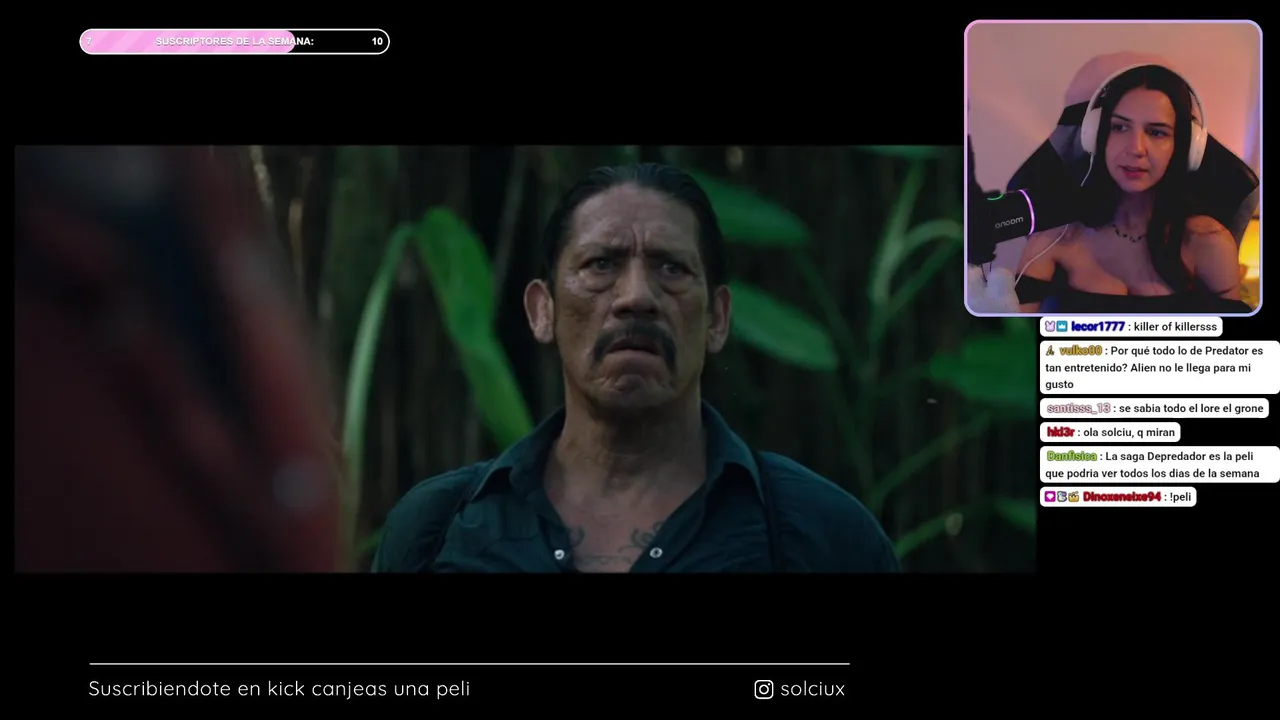Click username Dinoxeneixe94 in chat
Image resolution: width=1280 pixels, height=720 pixels.
click(1122, 497)
